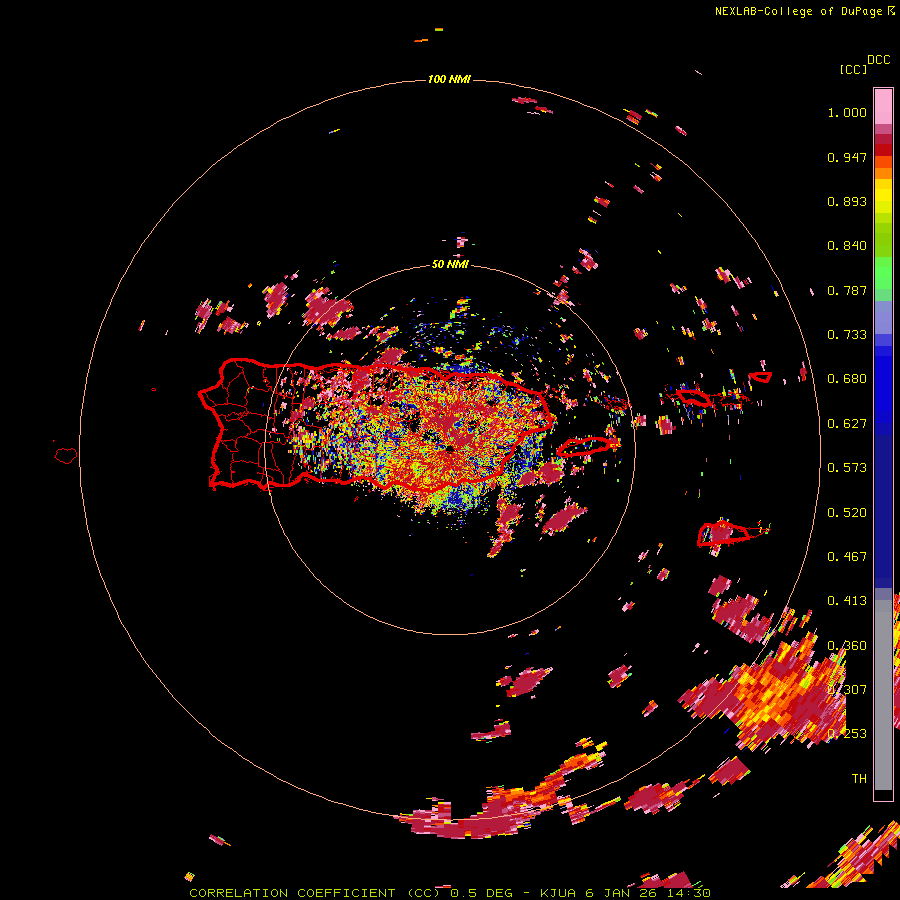Click the DCC label above color scale
The image size is (900, 900).
[x=879, y=60]
